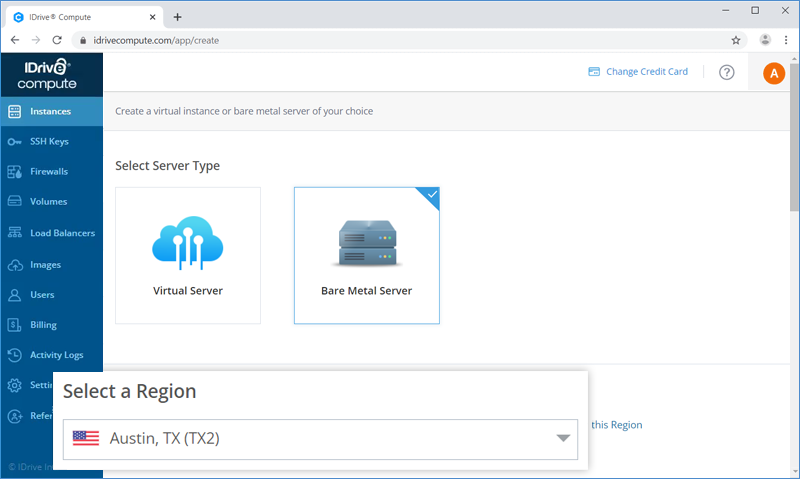800x479 pixels.
Task: Click the Bare Metal Server rack icon
Action: pos(367,243)
